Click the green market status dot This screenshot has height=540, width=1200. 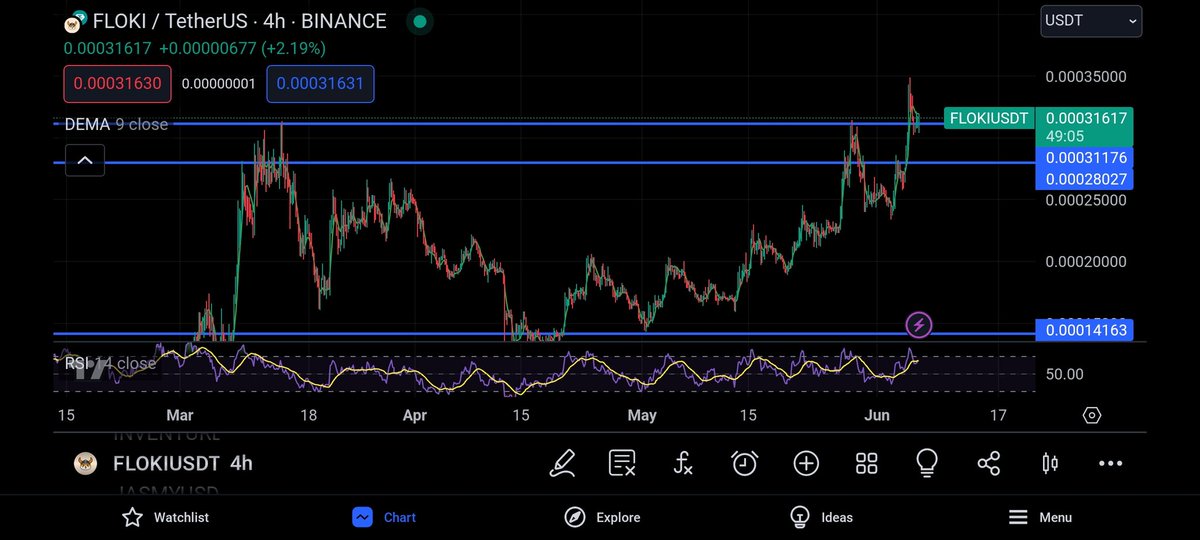420,21
